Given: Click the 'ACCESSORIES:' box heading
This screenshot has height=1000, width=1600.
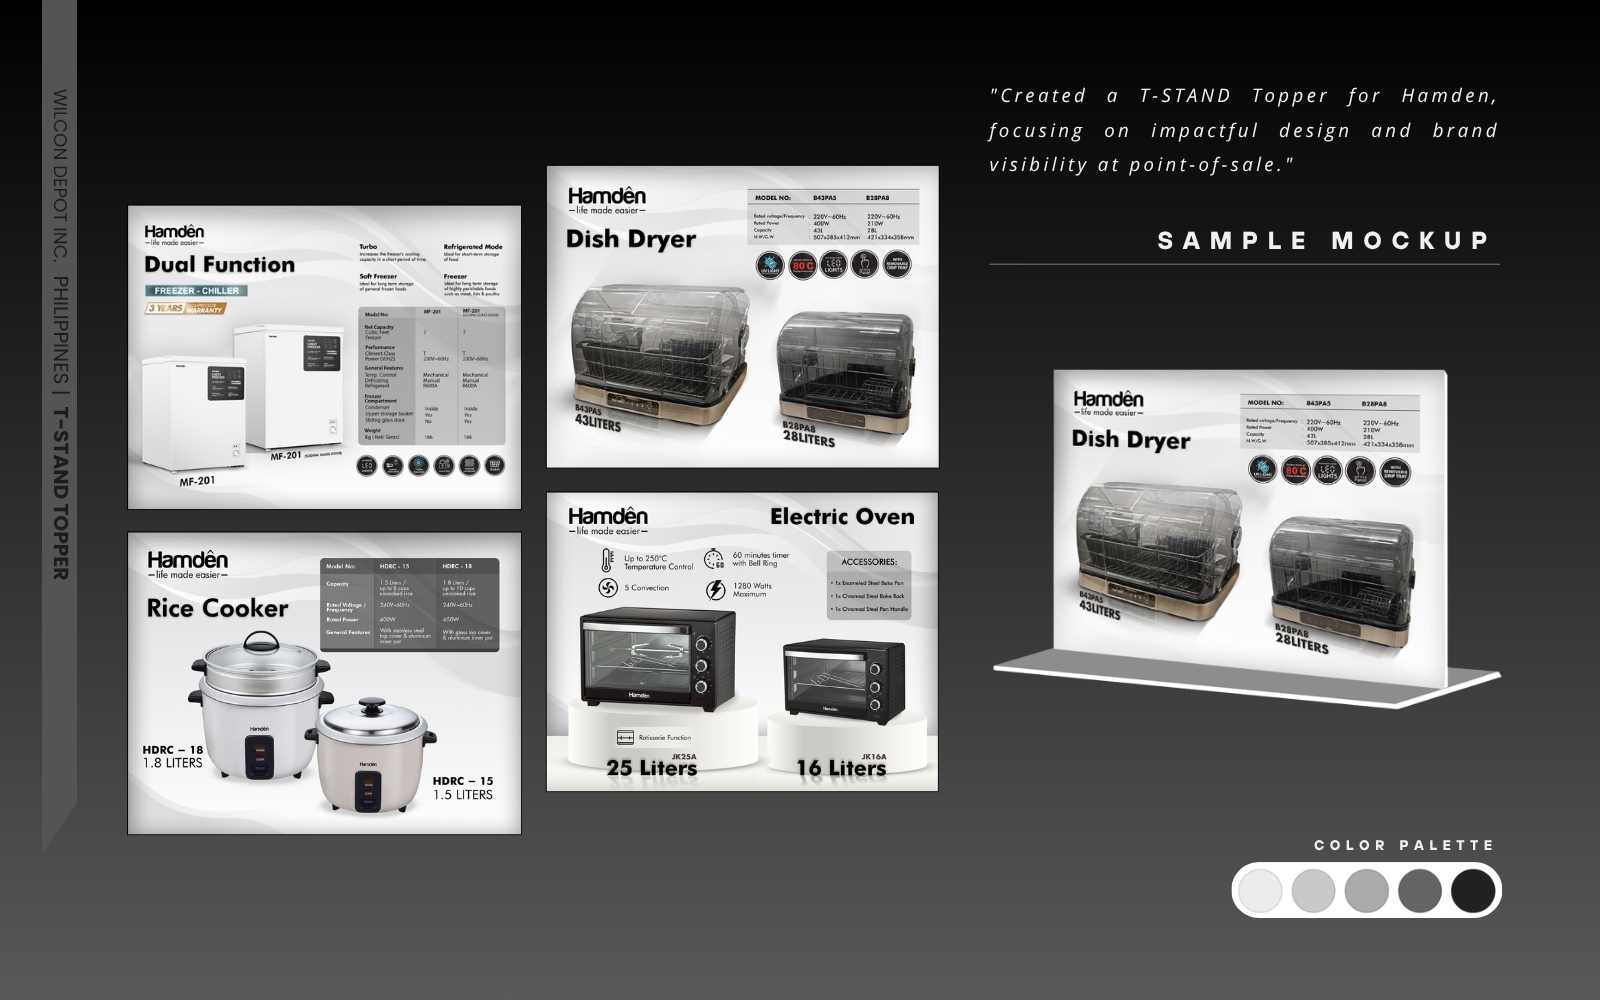Looking at the screenshot, I should pos(869,561).
